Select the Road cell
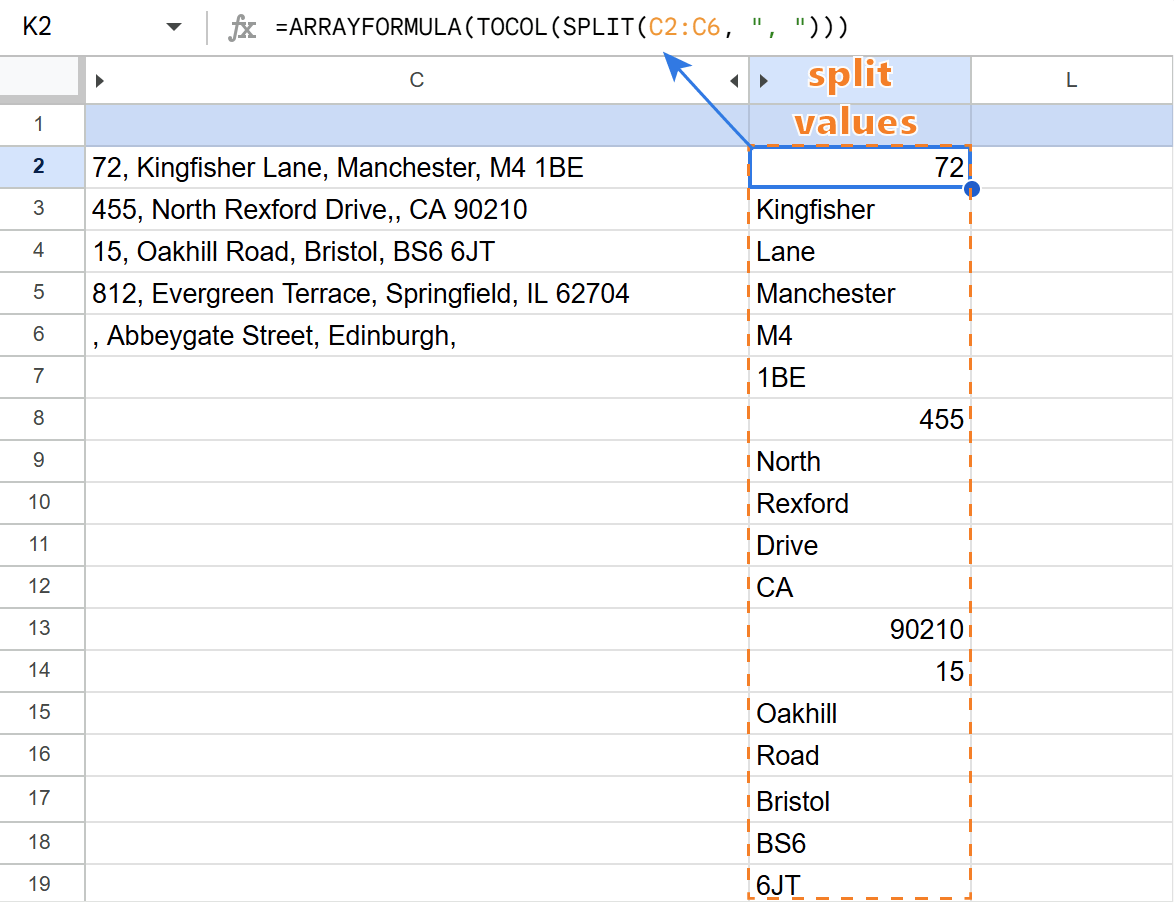Viewport: 1174px width, 902px height. point(860,755)
